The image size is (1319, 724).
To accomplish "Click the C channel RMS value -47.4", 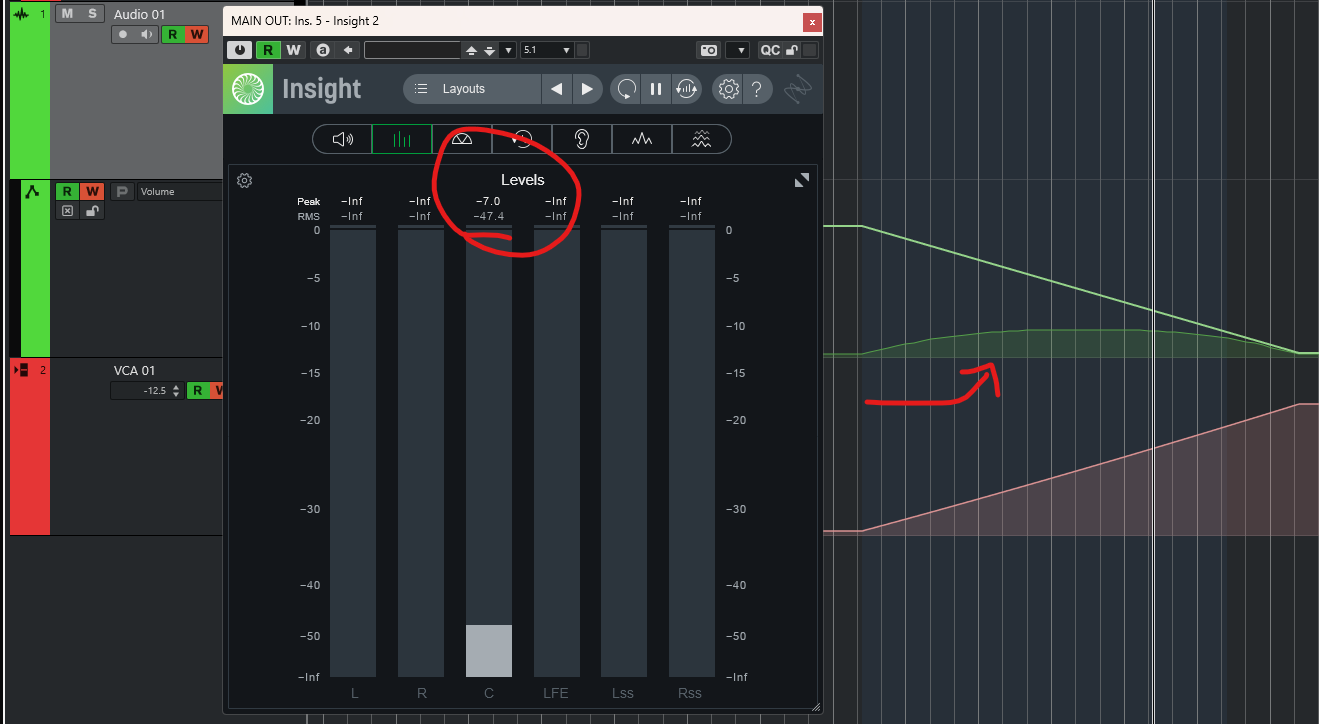I will coord(489,216).
